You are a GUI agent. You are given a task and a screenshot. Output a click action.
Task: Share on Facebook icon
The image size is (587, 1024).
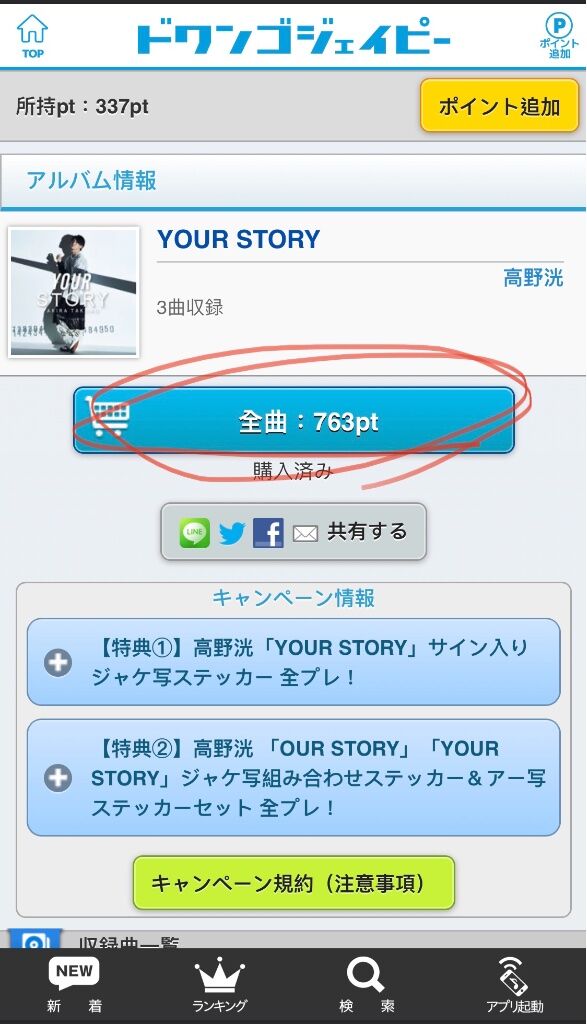coord(268,533)
